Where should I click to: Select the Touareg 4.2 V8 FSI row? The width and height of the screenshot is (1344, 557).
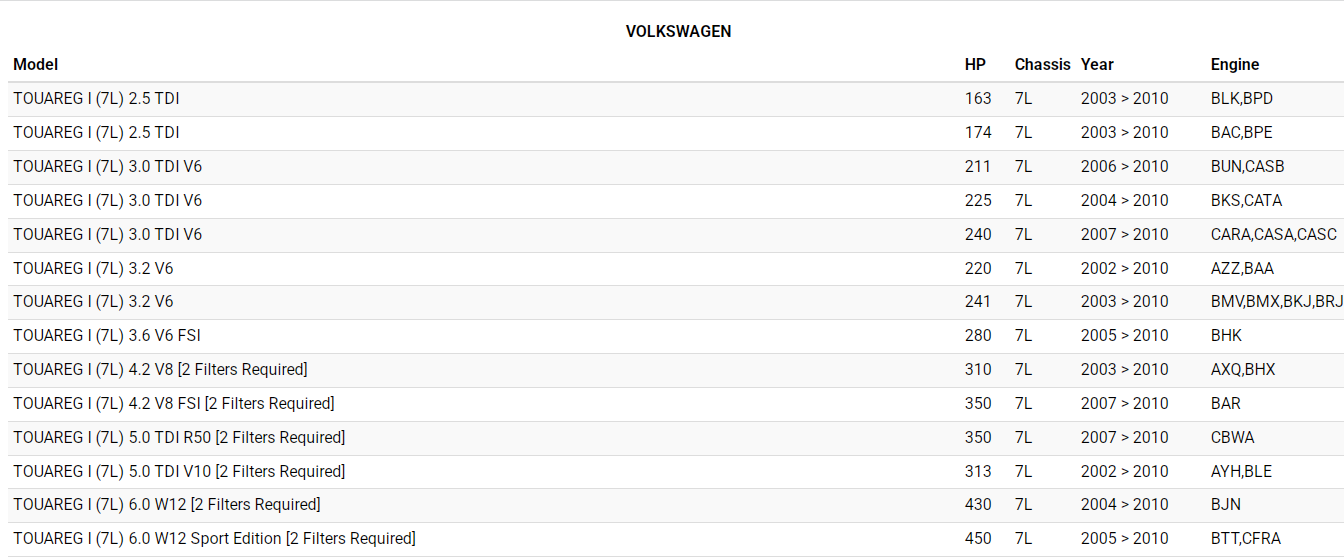pos(174,403)
